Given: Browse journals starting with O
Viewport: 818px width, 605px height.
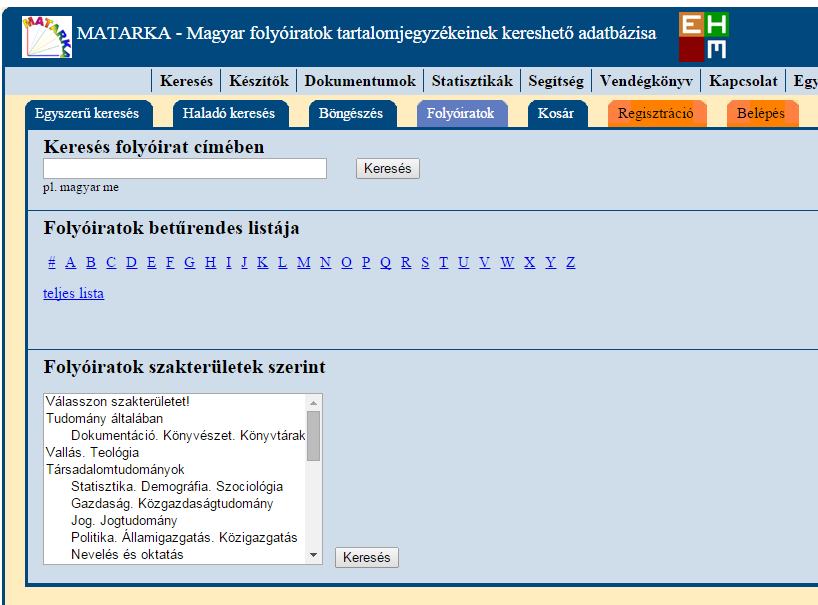Looking at the screenshot, I should click(346, 262).
